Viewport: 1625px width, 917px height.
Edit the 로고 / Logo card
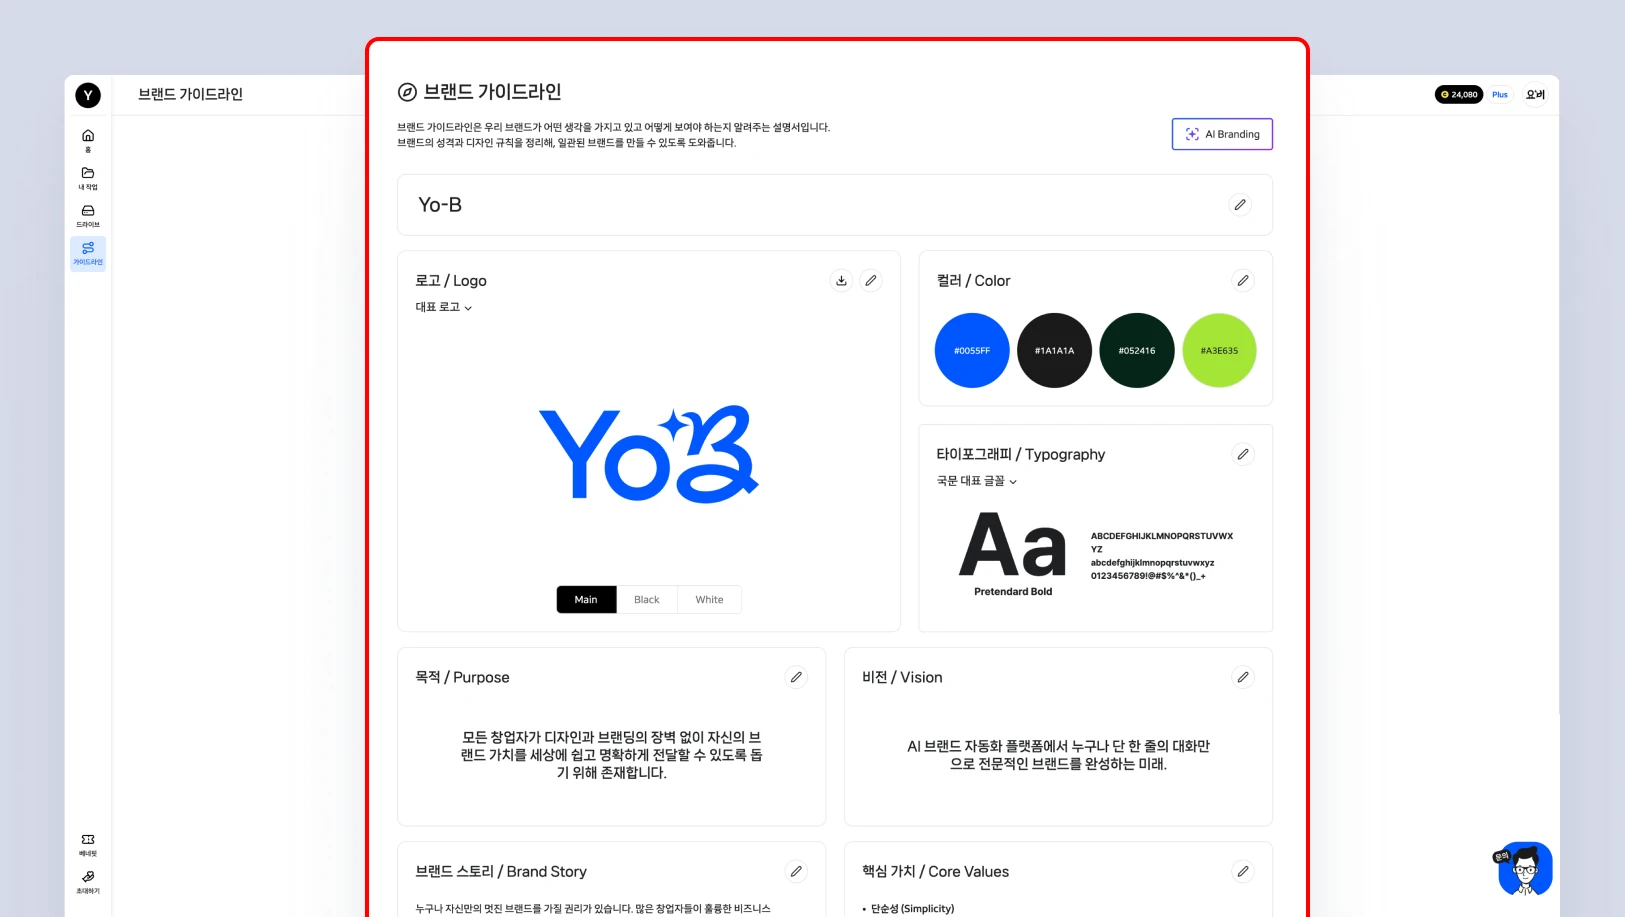pos(871,281)
